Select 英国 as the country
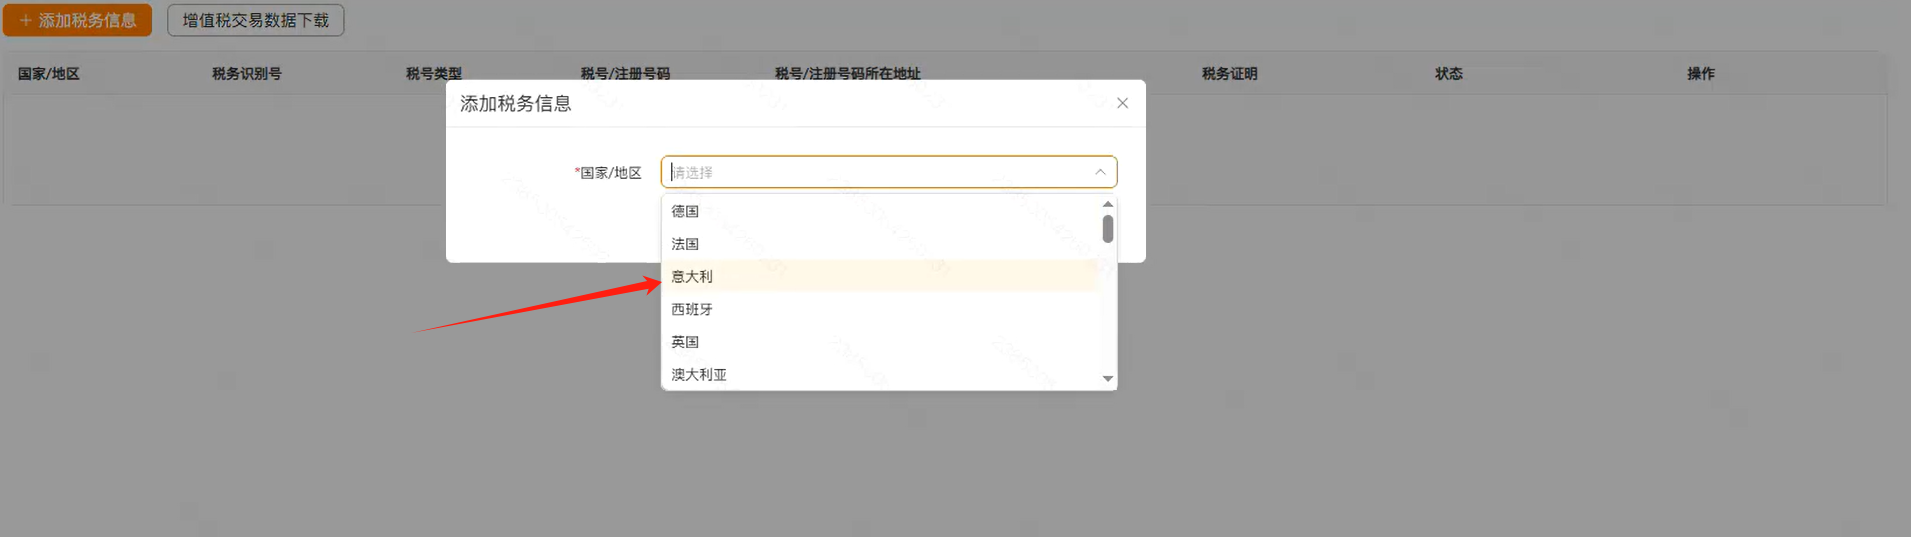Viewport: 1911px width, 537px height. [685, 342]
